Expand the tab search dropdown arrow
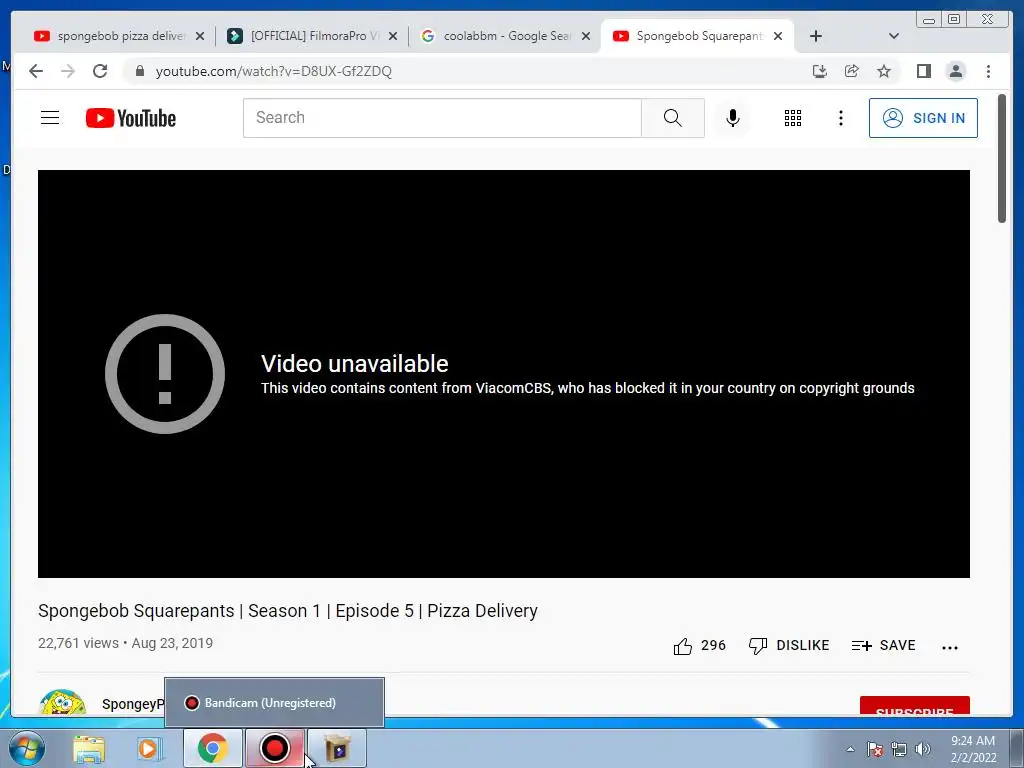 coord(894,36)
